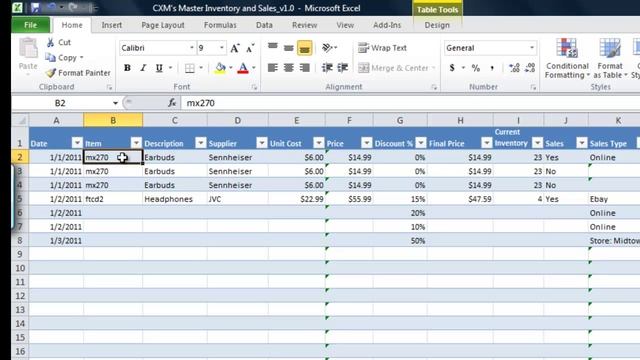Screen dimensions: 640x360
Task: Toggle the highlighted Bottom Align button
Action: coord(304,48)
